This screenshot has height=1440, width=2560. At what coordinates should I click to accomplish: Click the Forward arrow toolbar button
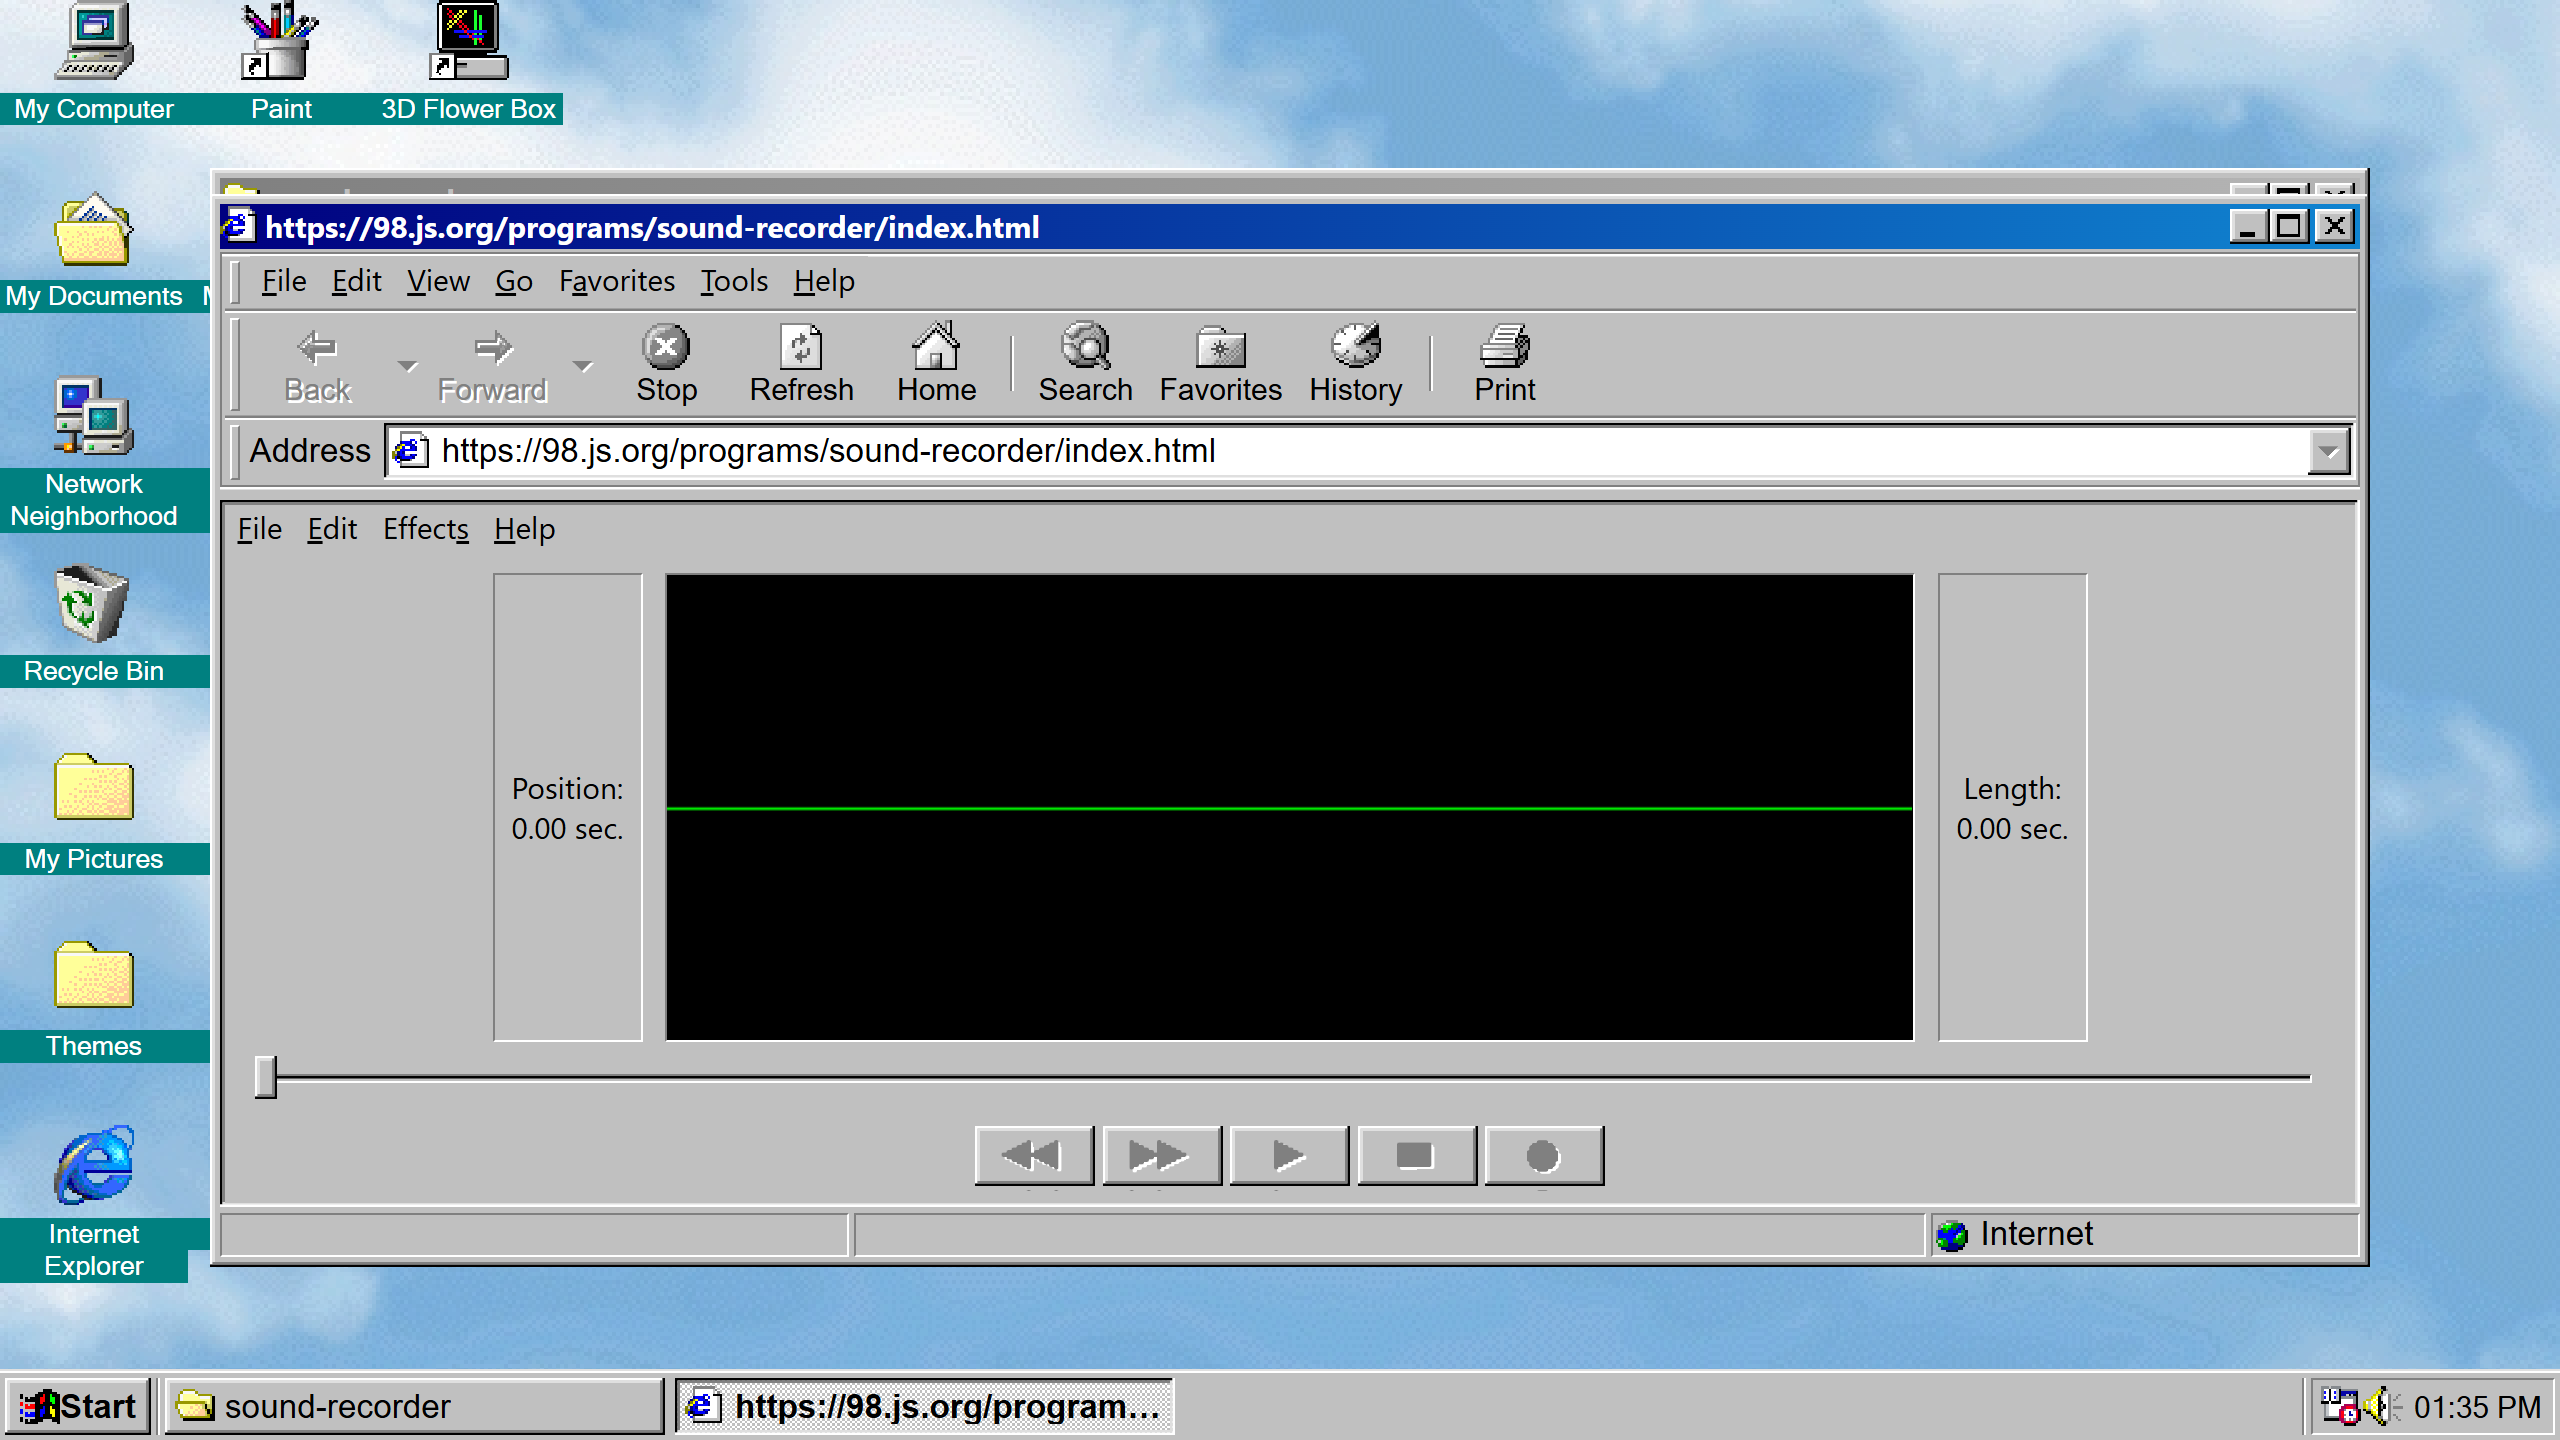(x=492, y=364)
